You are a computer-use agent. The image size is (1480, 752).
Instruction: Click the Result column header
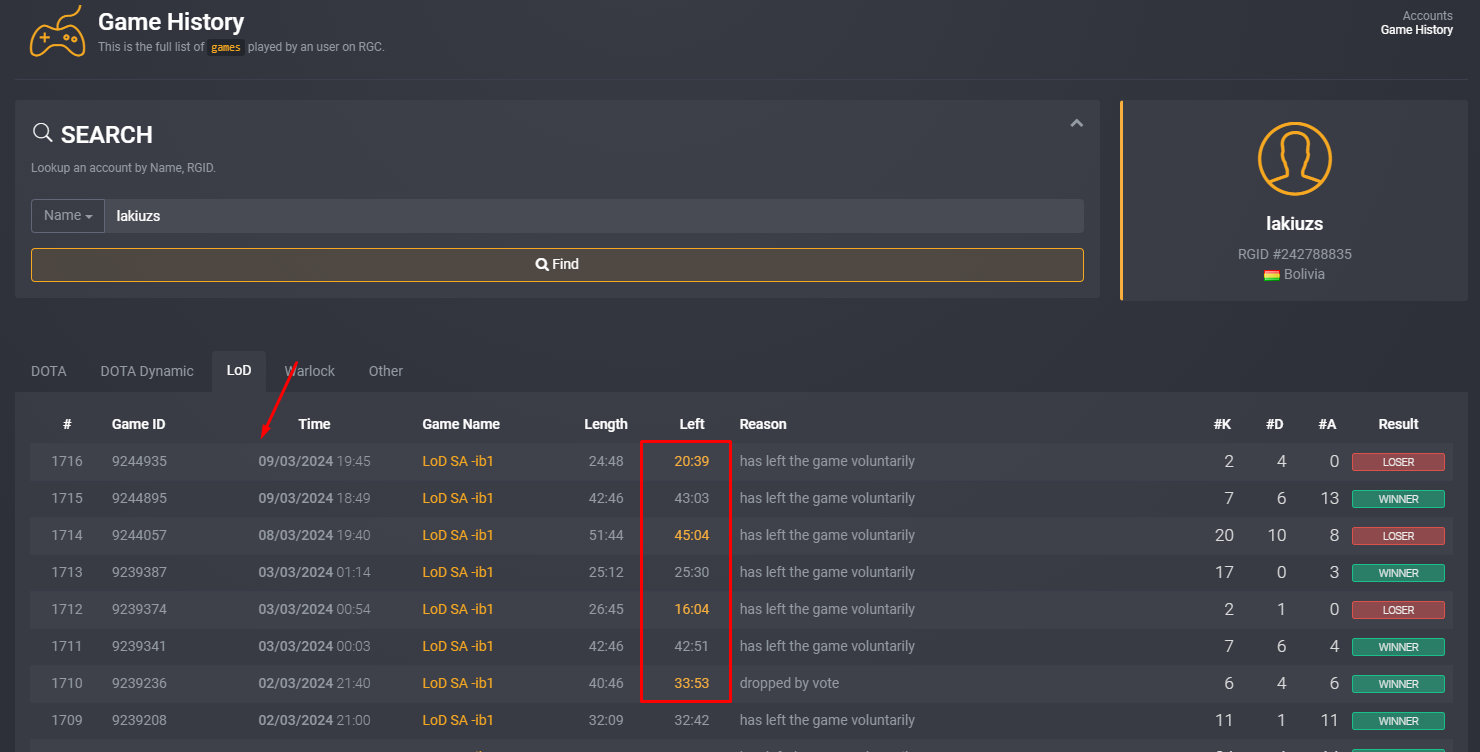[x=1398, y=424]
